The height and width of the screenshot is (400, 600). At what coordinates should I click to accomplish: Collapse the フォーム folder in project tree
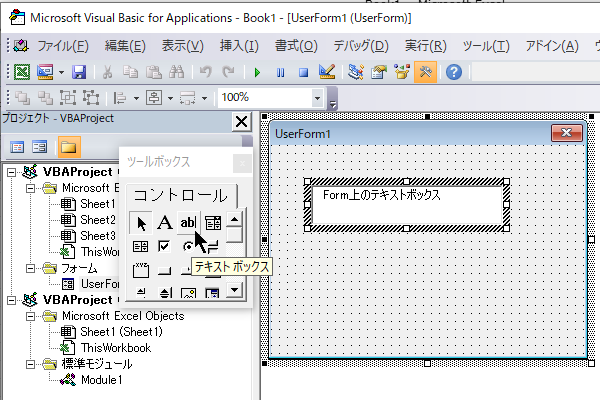pos(34,268)
